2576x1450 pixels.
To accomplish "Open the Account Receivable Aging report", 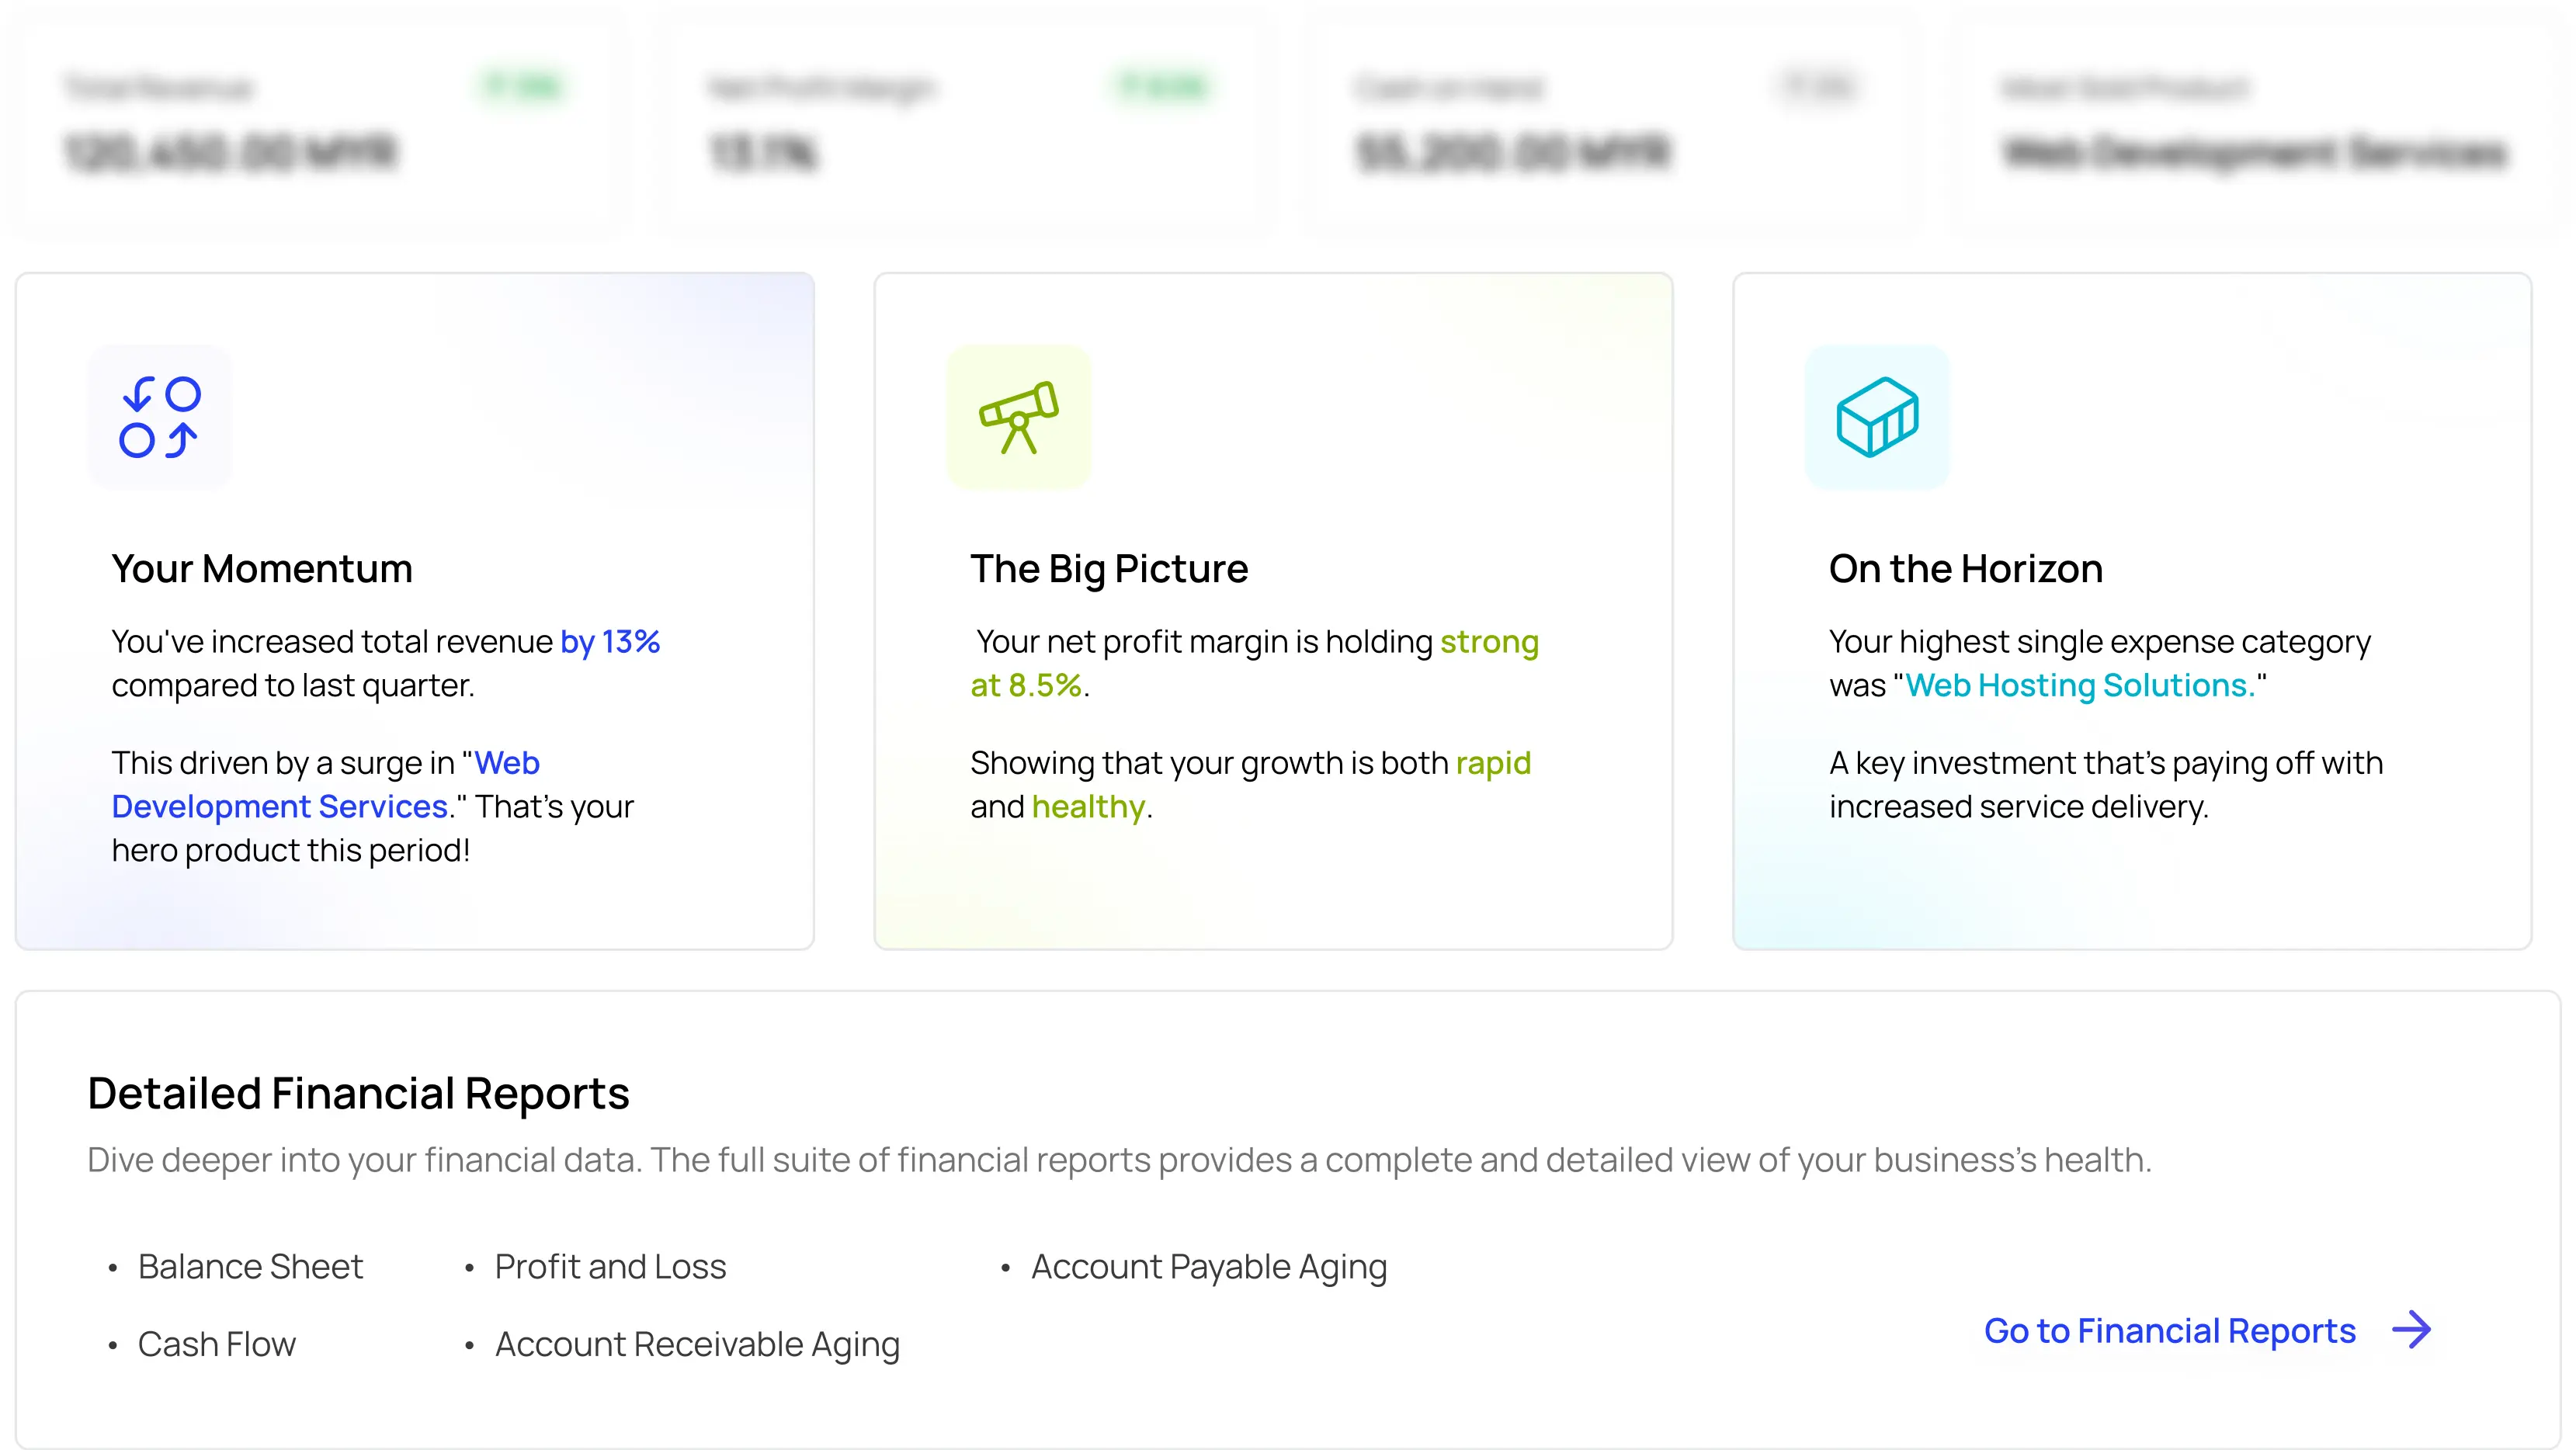I will [x=697, y=1344].
